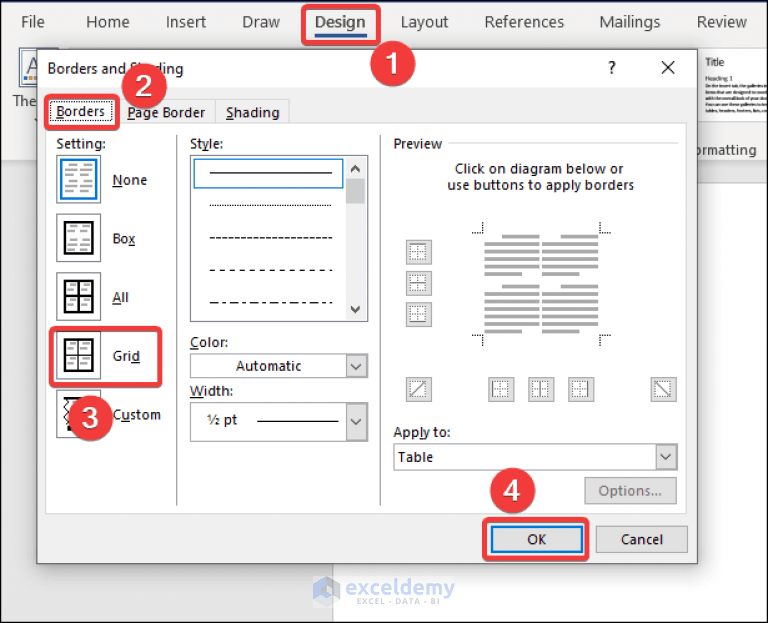Open the Home ribbon tab
This screenshot has height=623, width=768.
(108, 22)
